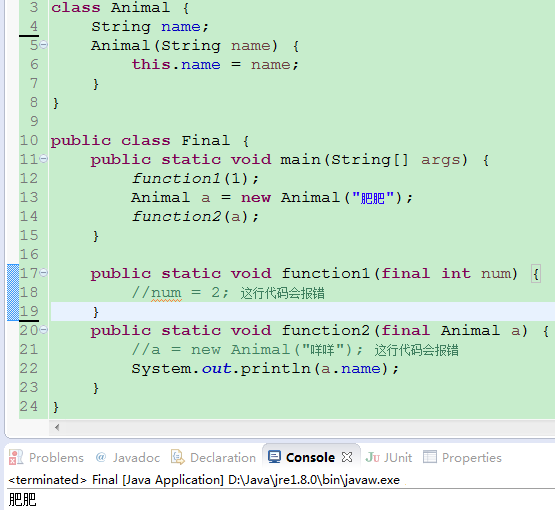Click the "System.out.println(a.name);" statement

pyautogui.click(x=265, y=369)
